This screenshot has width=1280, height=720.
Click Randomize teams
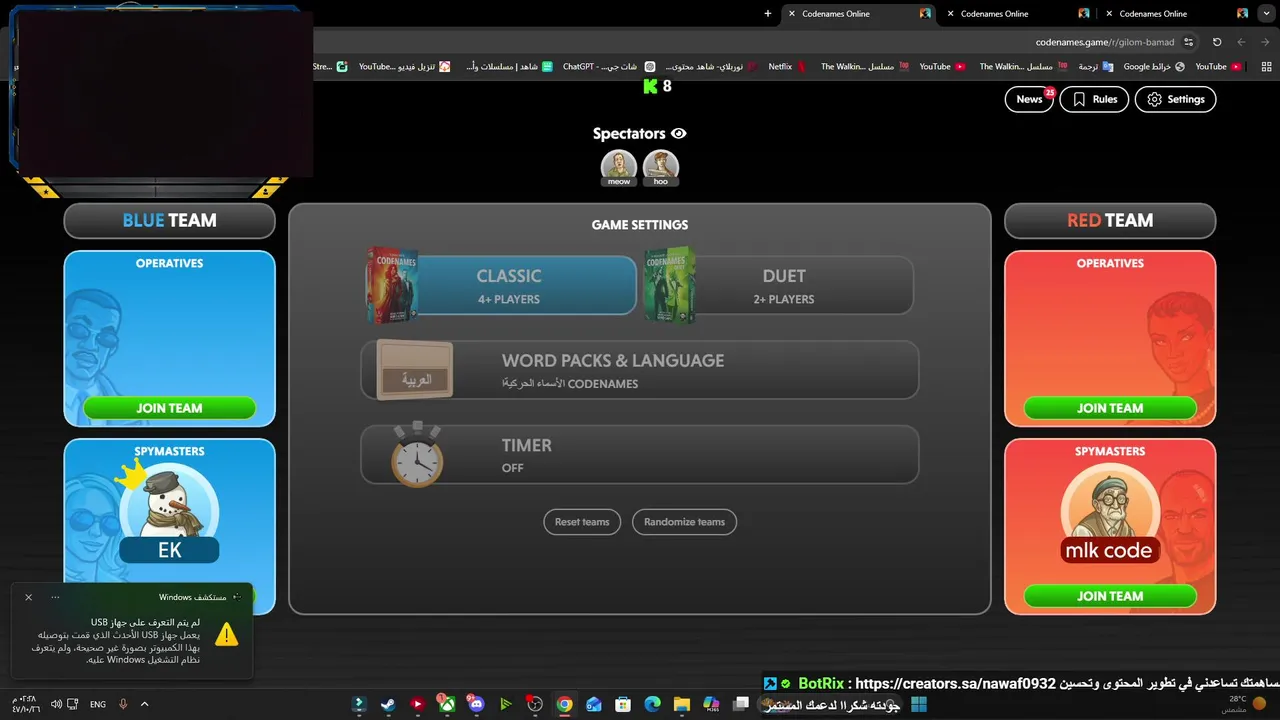point(684,522)
